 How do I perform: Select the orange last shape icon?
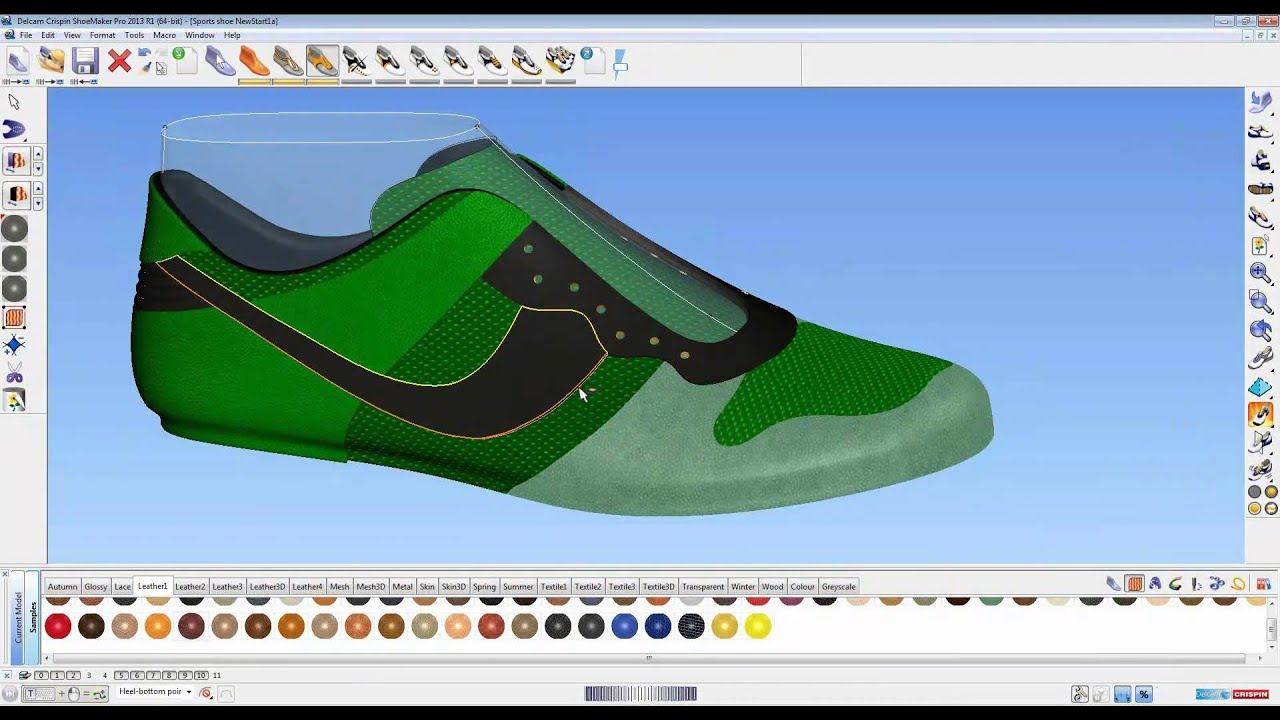pyautogui.click(x=254, y=62)
